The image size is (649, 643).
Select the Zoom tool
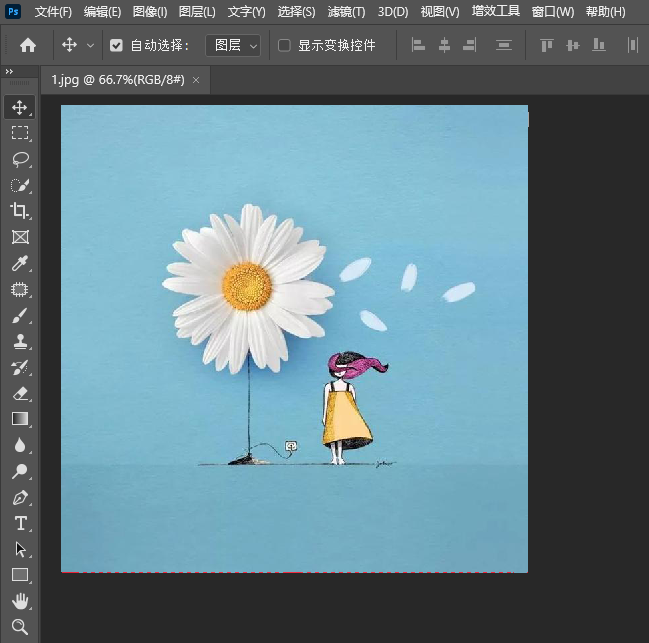[x=19, y=627]
